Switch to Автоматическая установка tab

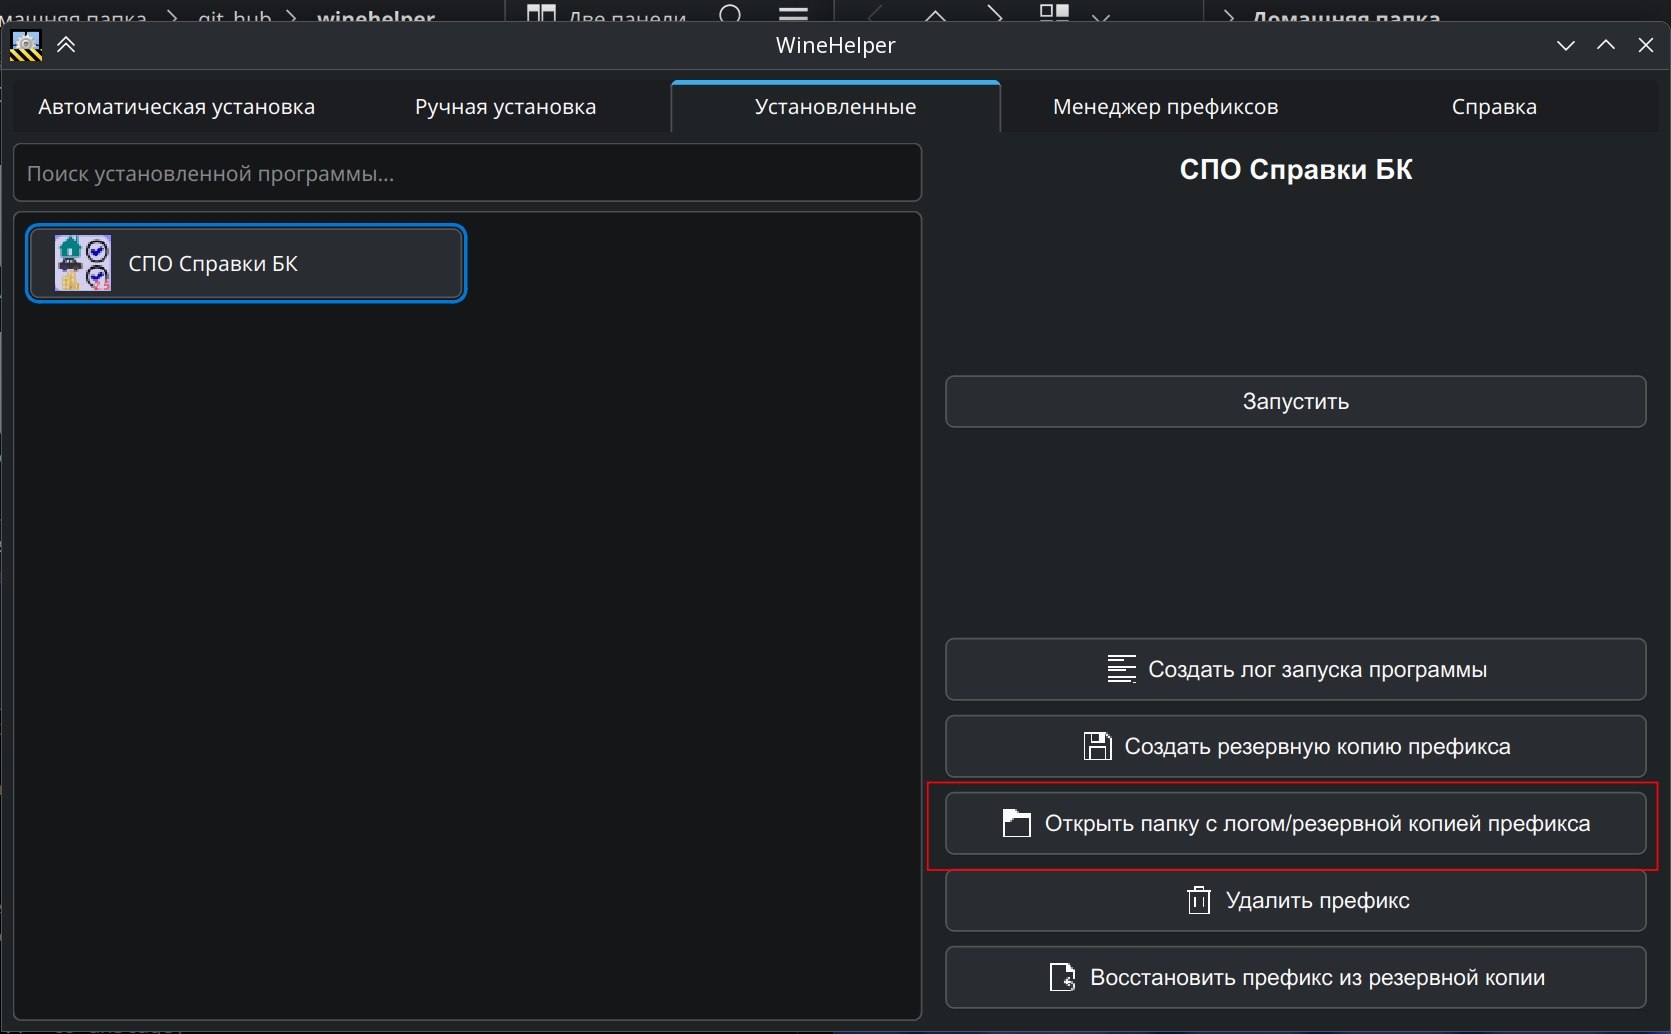(x=177, y=107)
